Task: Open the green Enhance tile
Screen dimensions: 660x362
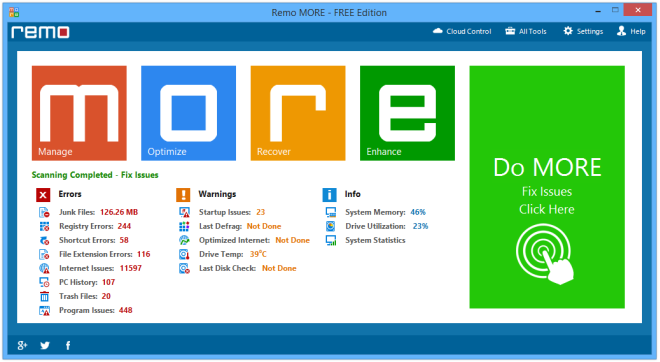Action: [407, 113]
